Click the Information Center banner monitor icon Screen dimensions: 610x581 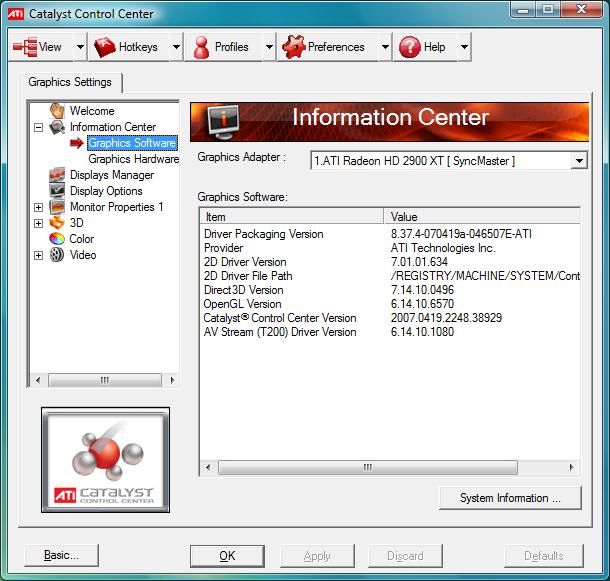click(x=223, y=122)
